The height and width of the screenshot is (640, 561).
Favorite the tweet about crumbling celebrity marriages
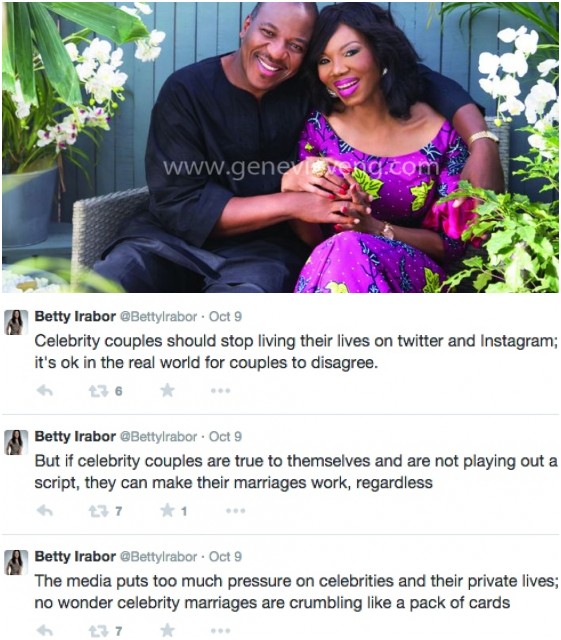coord(167,630)
